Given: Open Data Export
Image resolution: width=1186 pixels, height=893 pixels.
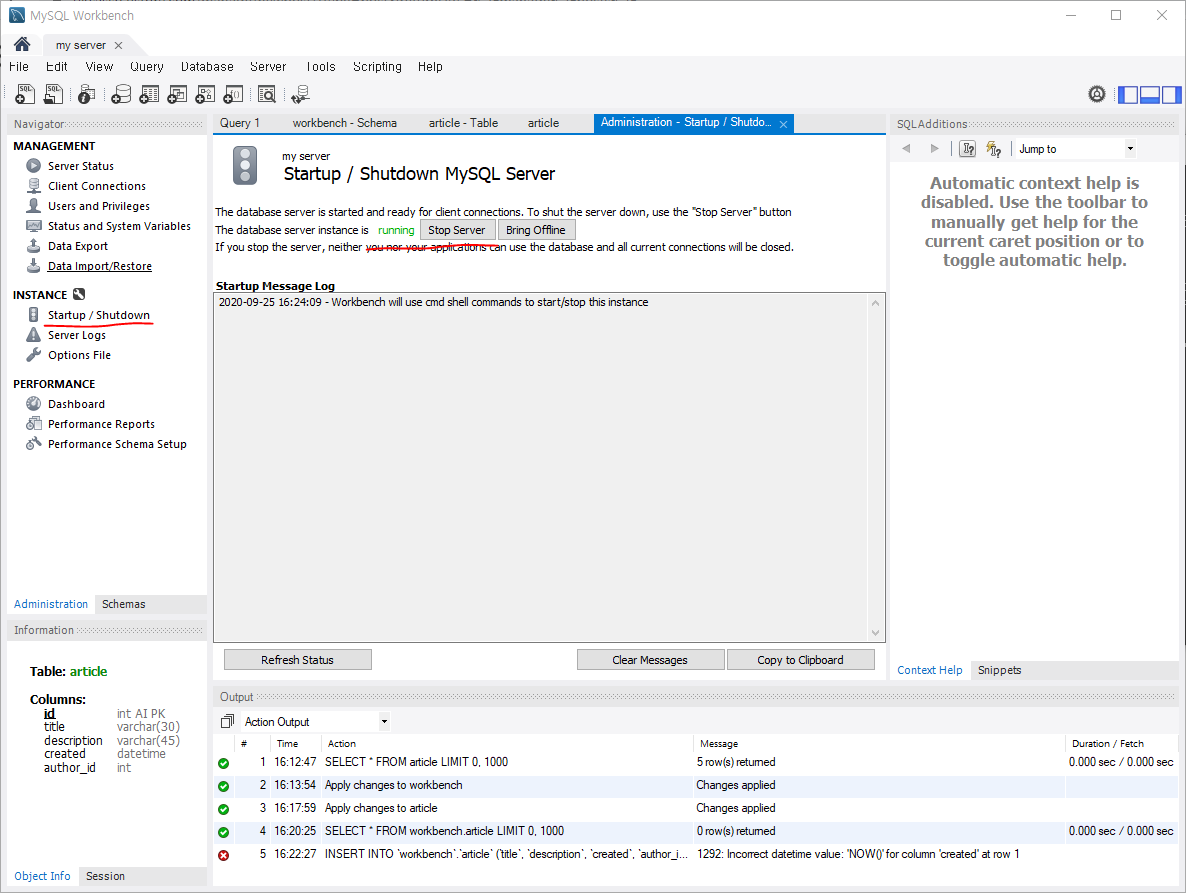Looking at the screenshot, I should (78, 246).
